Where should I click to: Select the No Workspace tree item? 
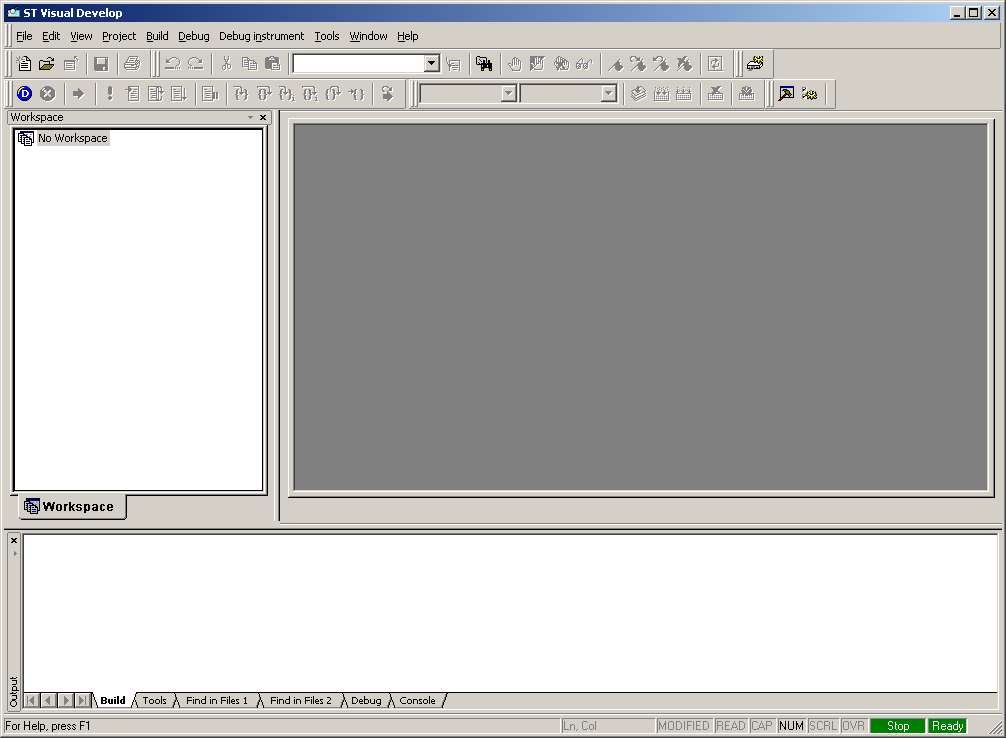point(72,138)
